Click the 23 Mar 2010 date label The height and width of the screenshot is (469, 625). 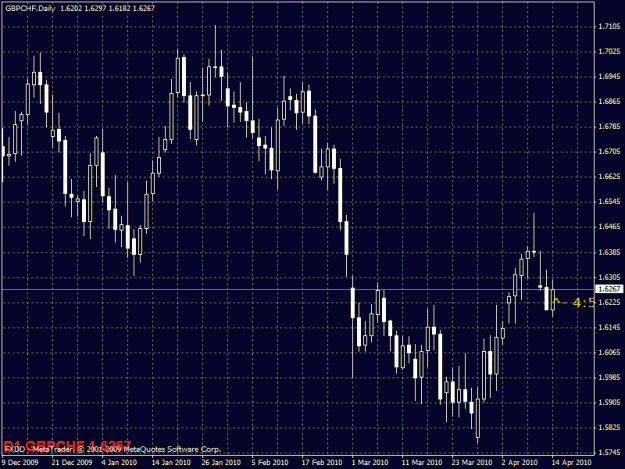click(x=472, y=462)
